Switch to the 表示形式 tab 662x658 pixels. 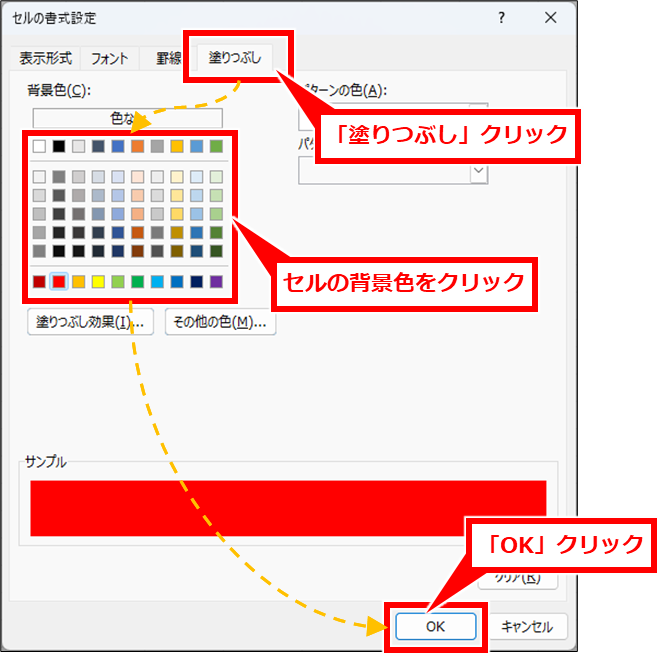(46, 58)
